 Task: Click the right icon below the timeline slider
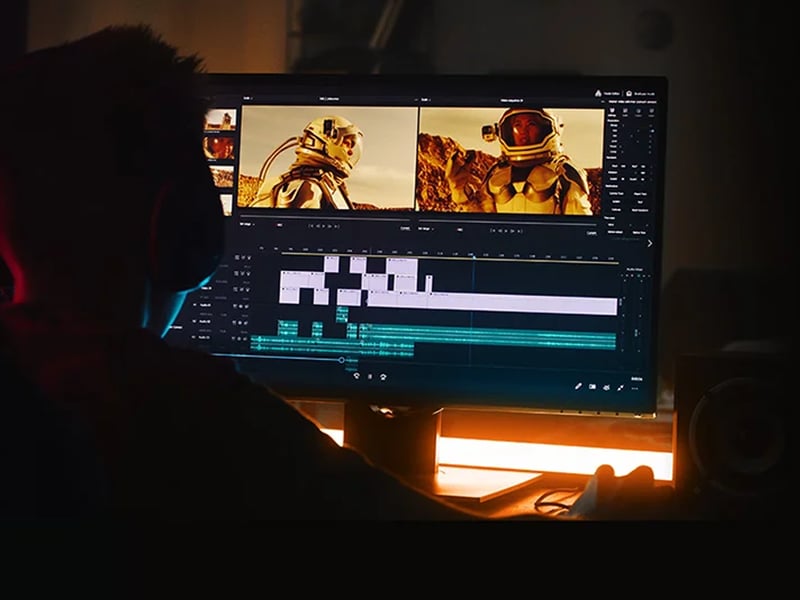383,377
